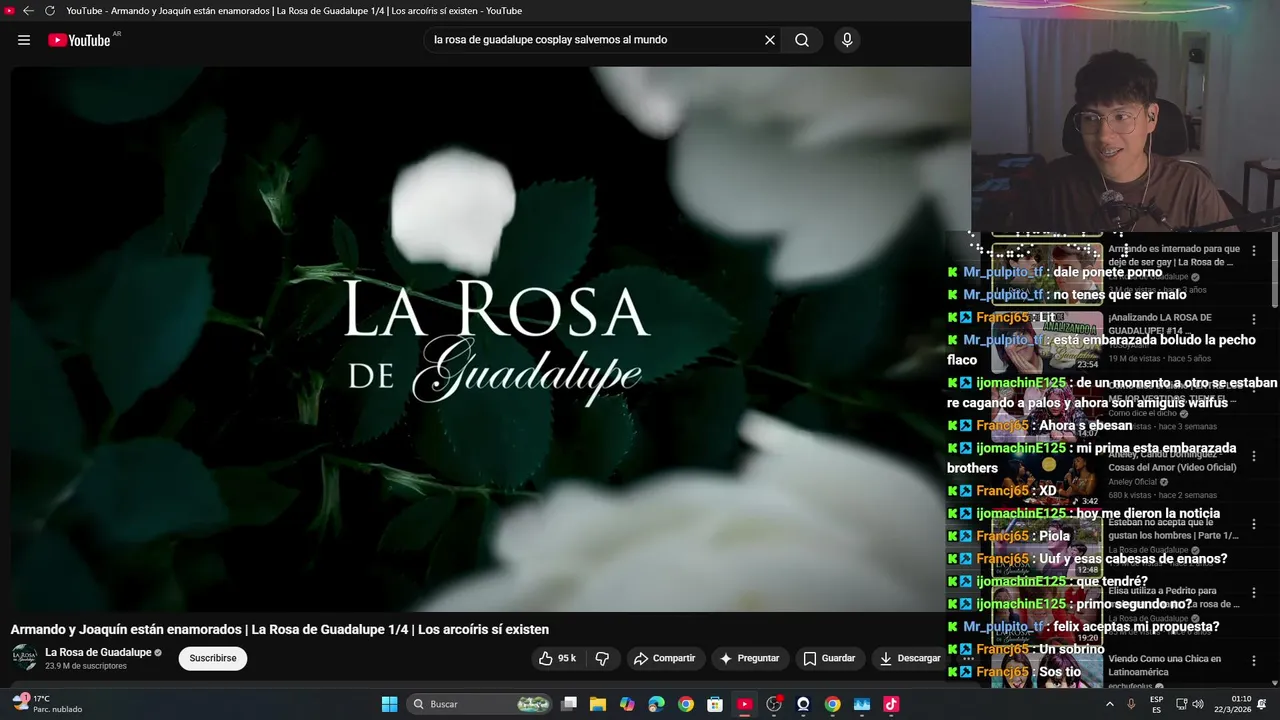Open 'Viendo Como una Chica en Latinoamérica' video
Image resolution: width=1280 pixels, height=720 pixels.
click(1165, 665)
